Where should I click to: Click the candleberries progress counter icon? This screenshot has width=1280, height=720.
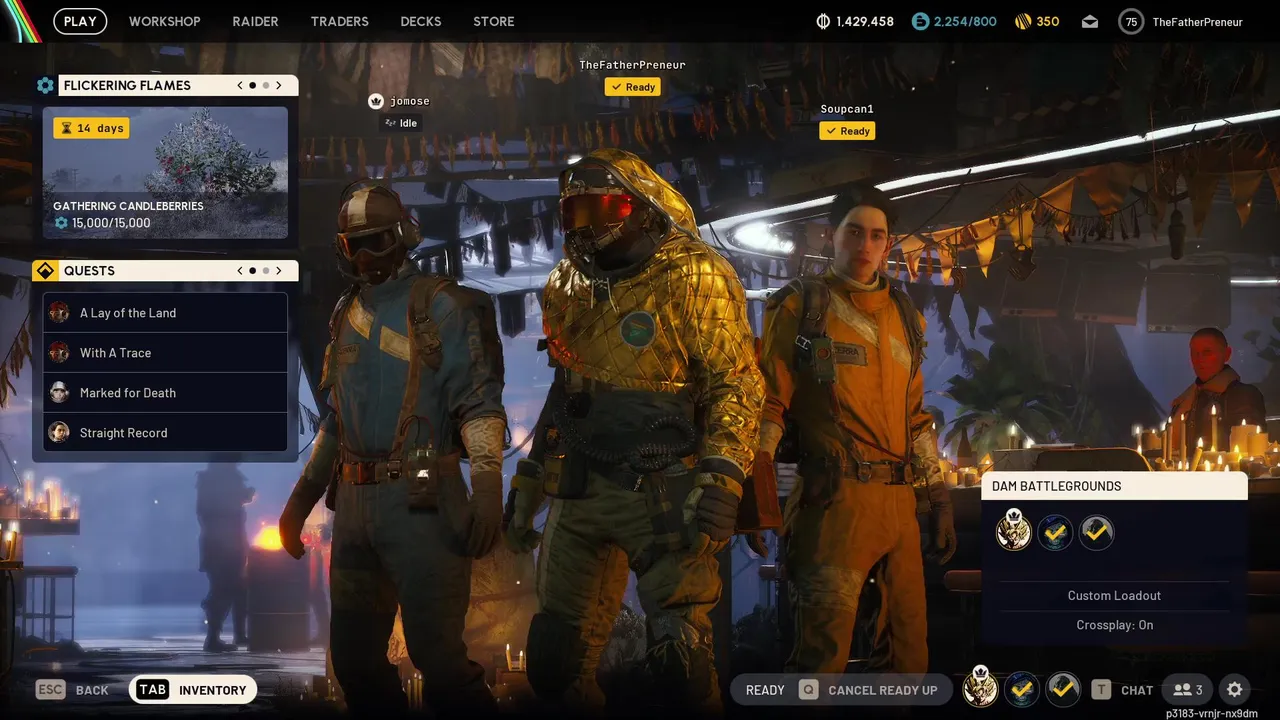(61, 223)
